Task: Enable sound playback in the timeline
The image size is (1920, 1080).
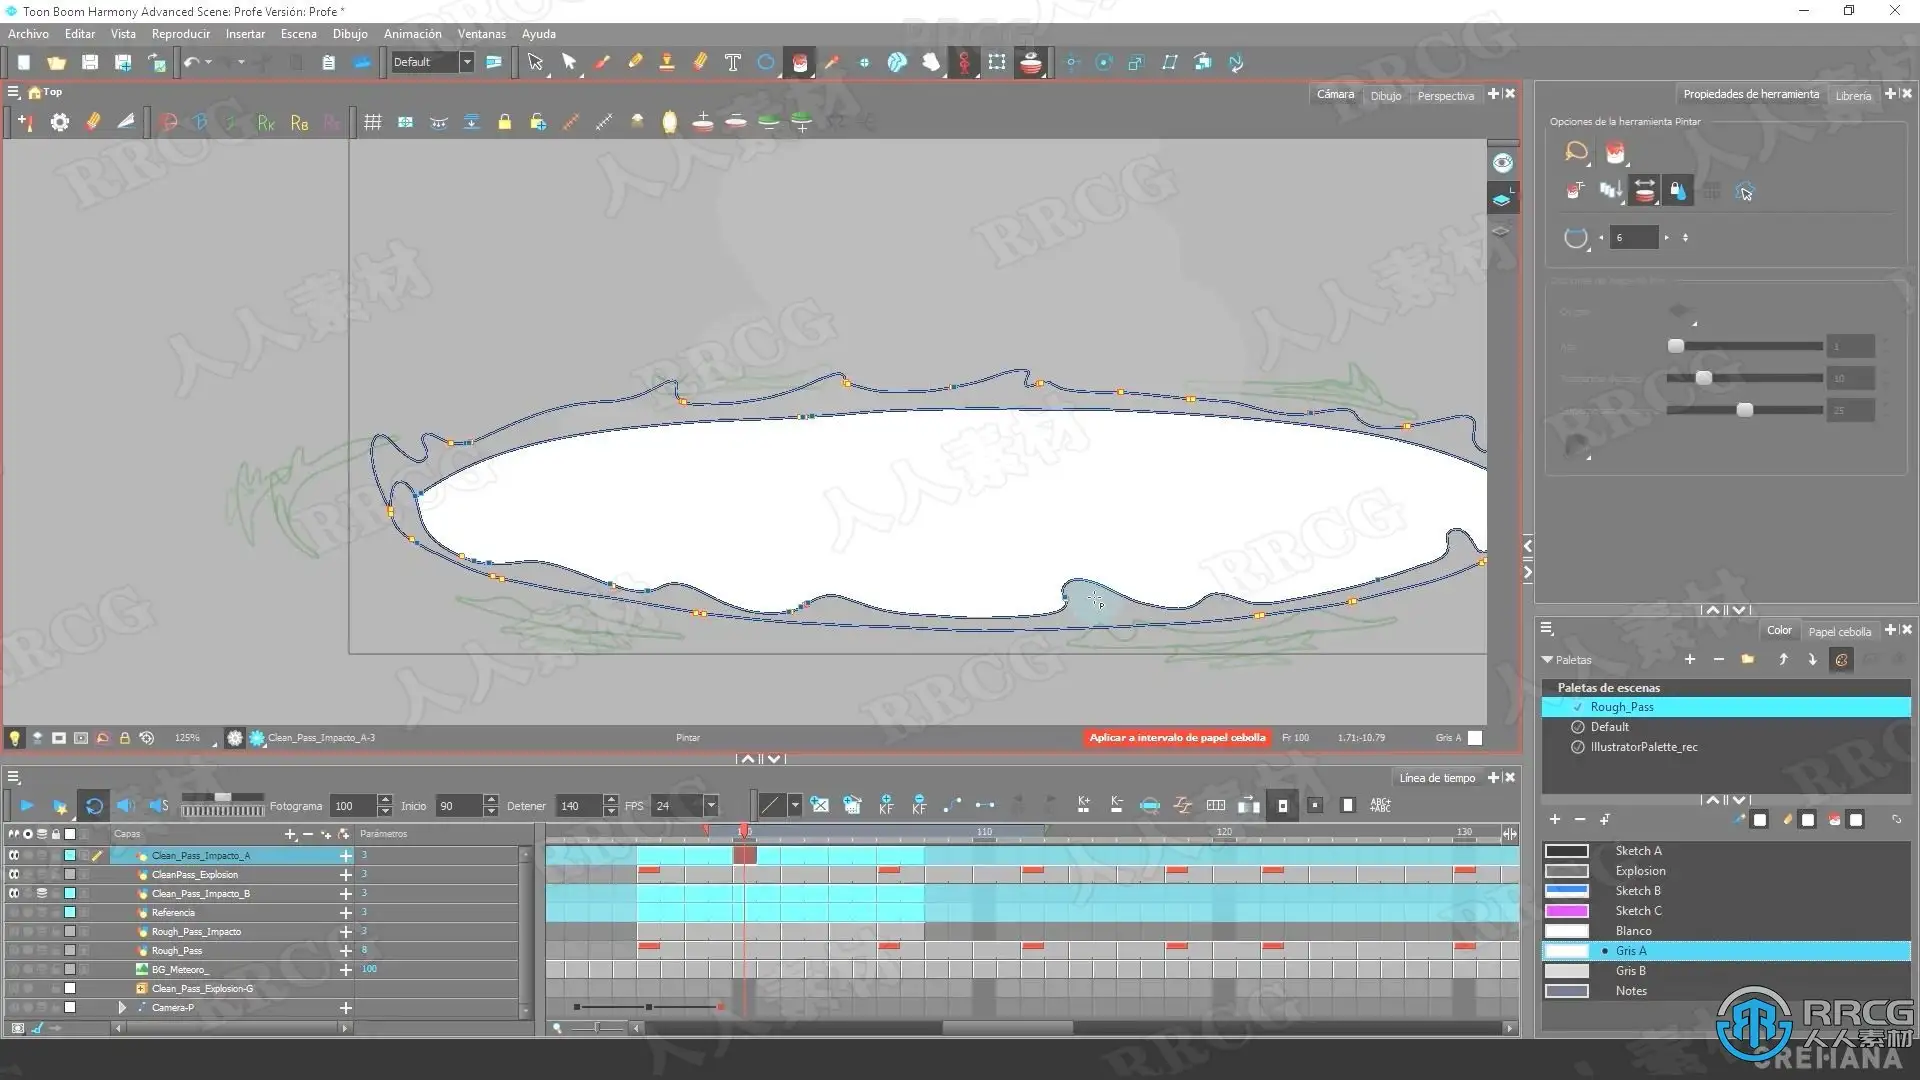Action: coord(126,806)
